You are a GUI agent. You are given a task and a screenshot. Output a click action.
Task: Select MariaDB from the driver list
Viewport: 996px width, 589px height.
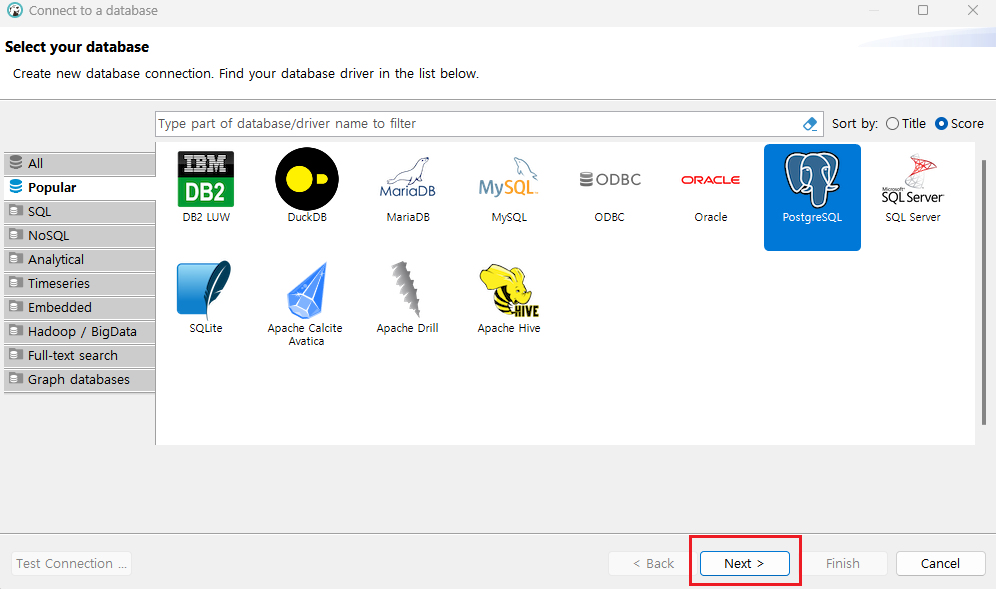[x=408, y=187]
